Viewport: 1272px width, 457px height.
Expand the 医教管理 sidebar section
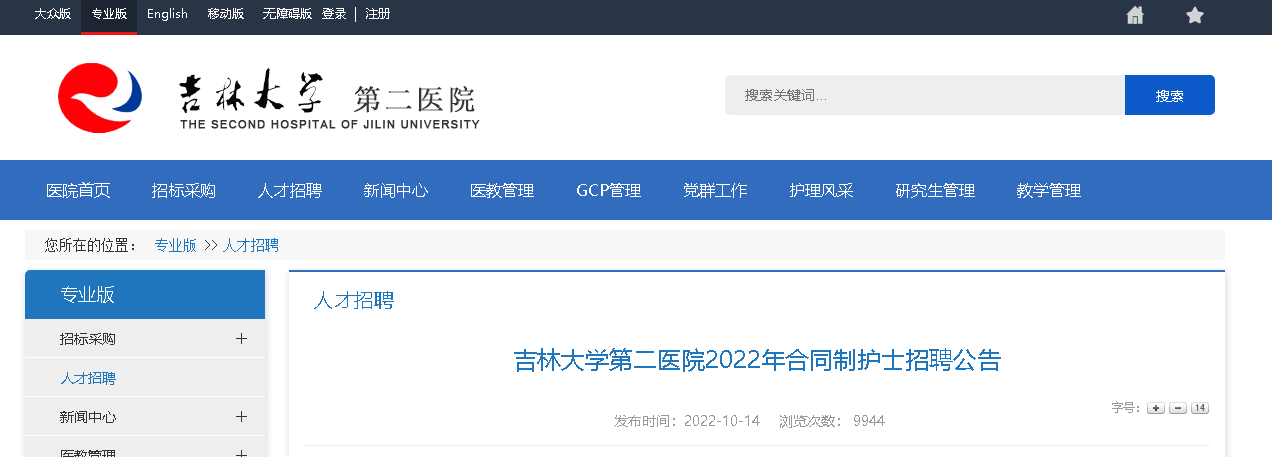pyautogui.click(x=241, y=453)
